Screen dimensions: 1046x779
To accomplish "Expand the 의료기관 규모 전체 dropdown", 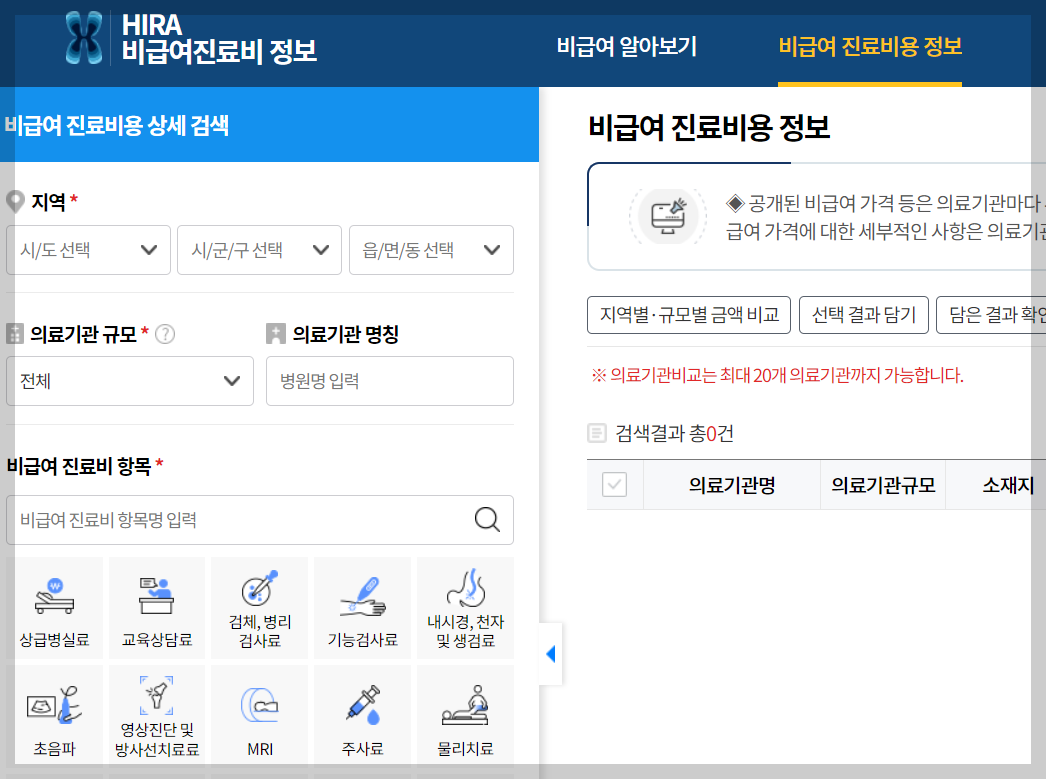I will coord(129,381).
